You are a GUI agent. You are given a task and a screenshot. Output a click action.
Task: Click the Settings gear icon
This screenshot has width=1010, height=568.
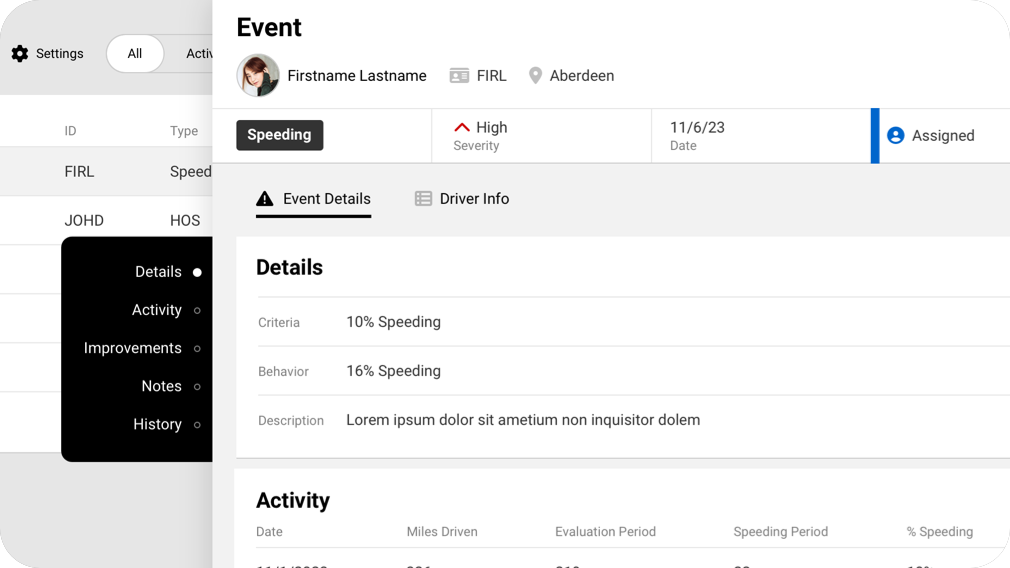coord(20,54)
